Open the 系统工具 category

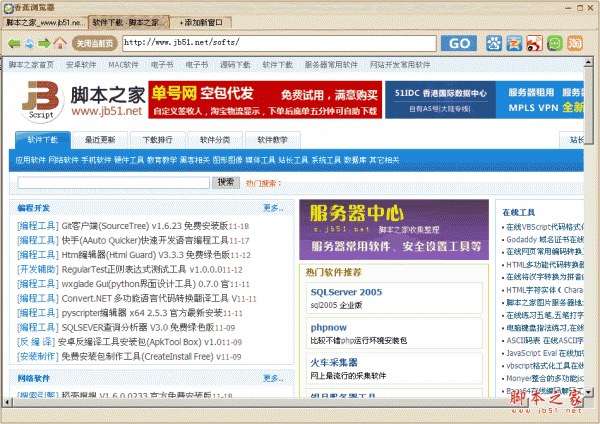click(326, 160)
